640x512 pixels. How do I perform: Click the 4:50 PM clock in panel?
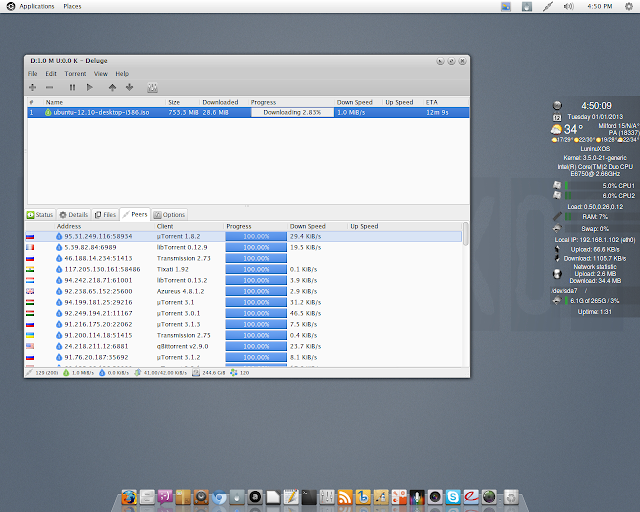tap(600, 6)
